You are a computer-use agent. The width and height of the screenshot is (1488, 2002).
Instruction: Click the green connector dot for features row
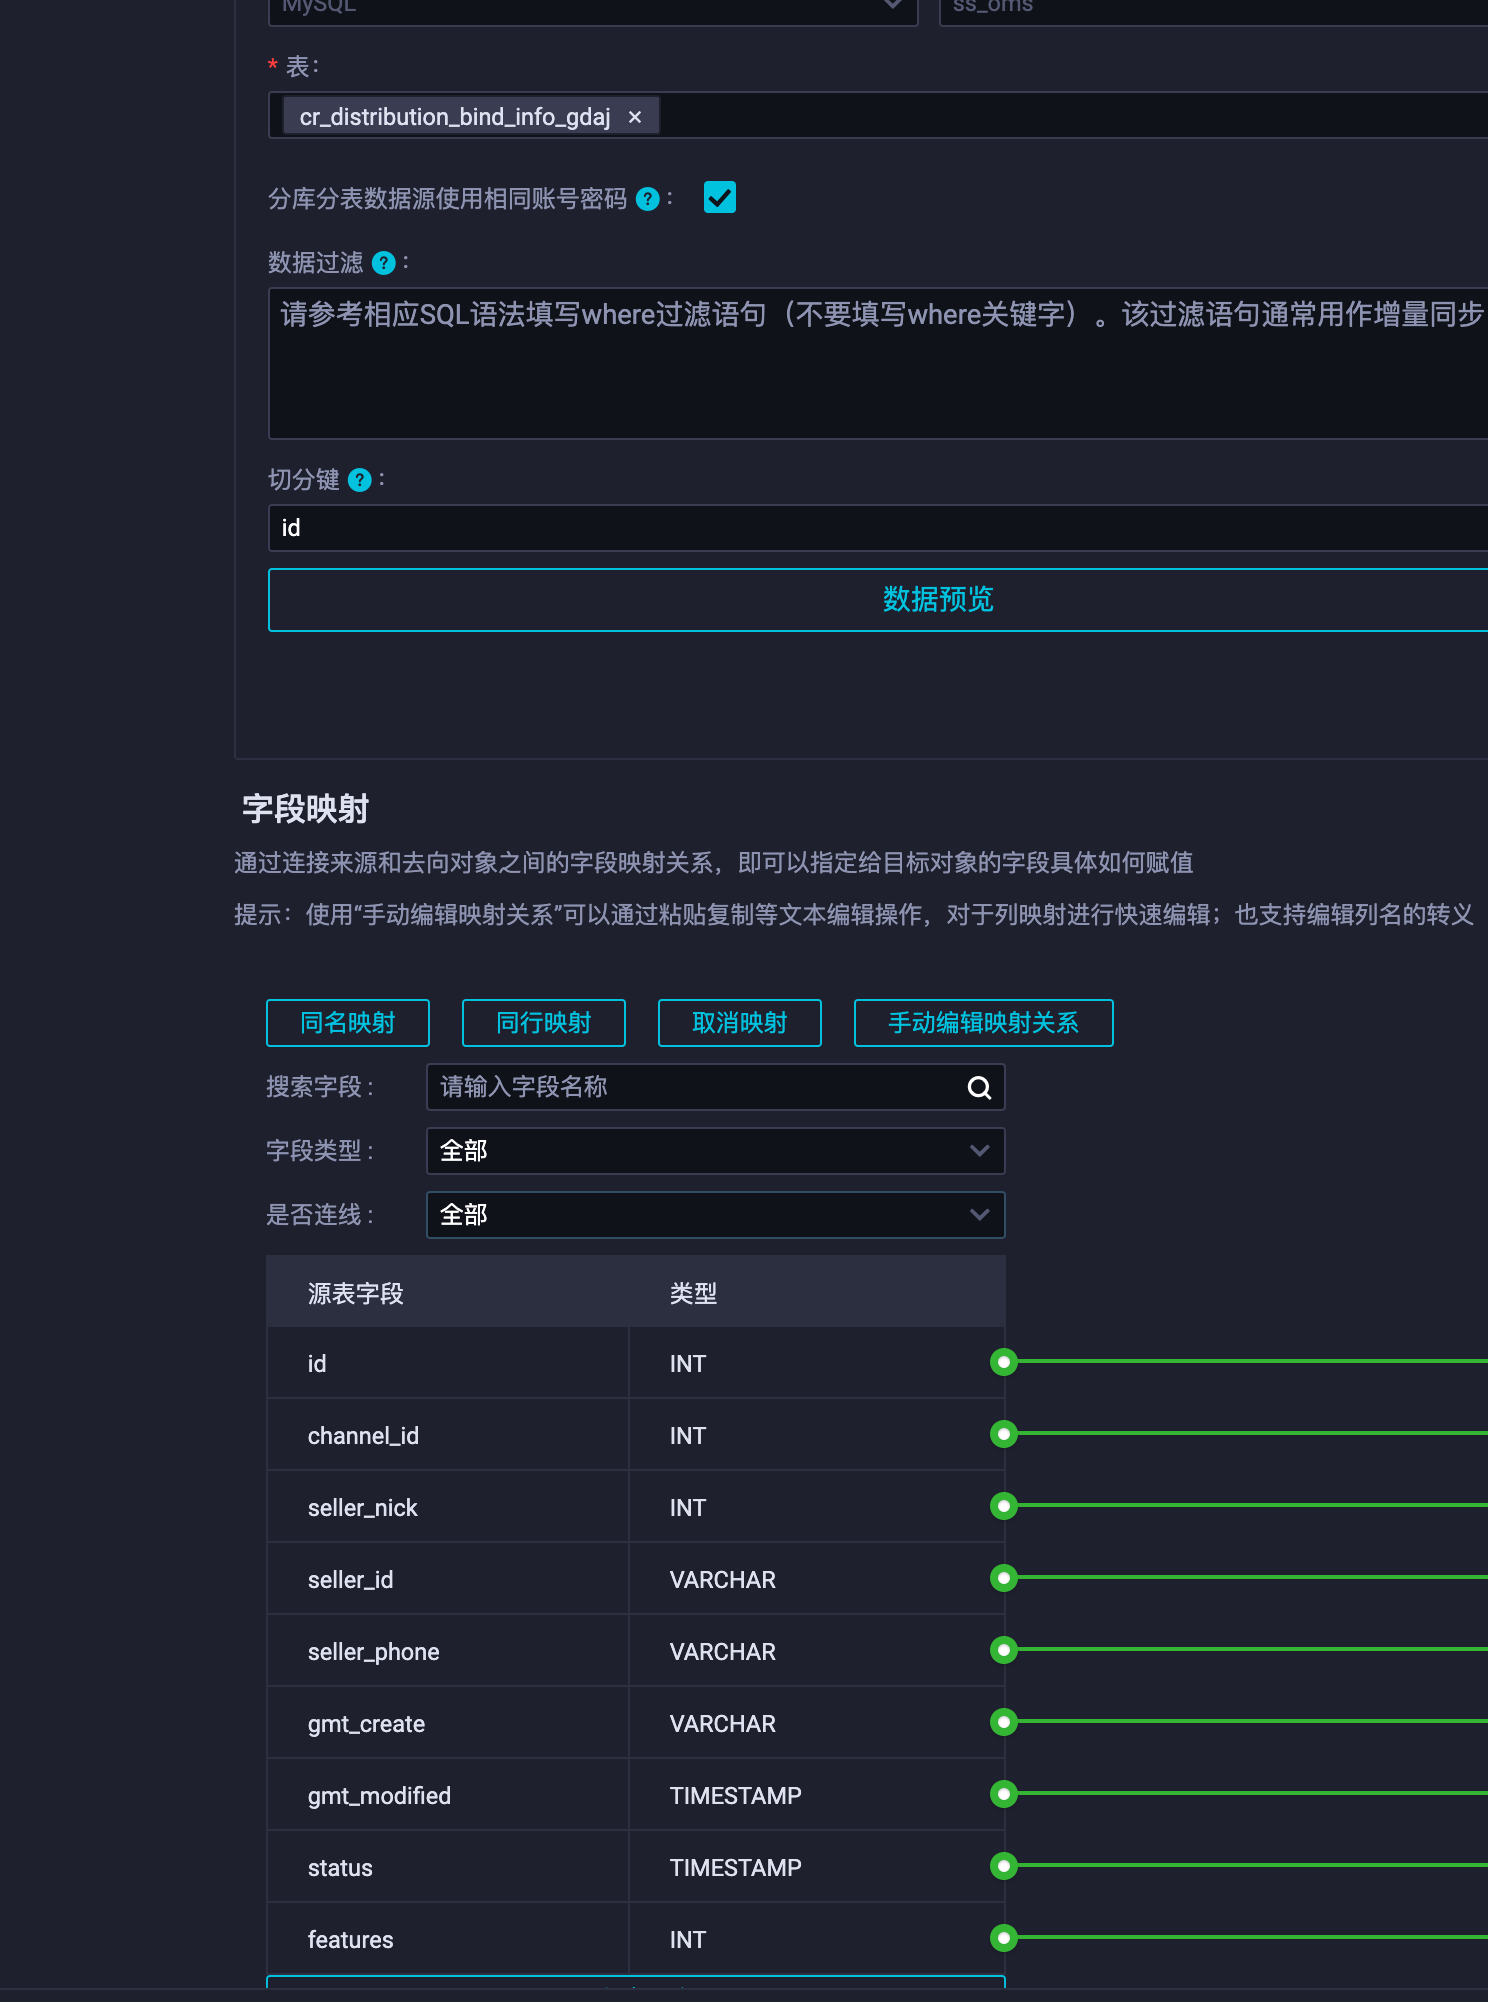[x=1004, y=1938]
